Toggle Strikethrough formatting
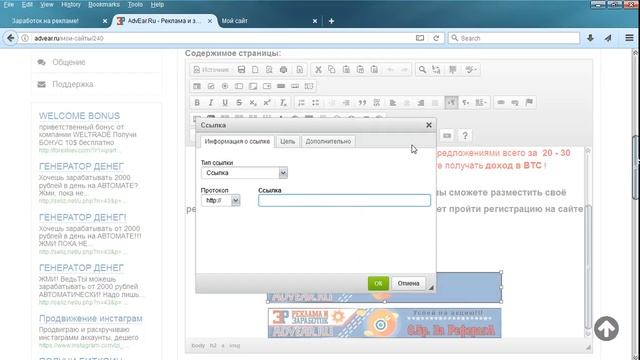 tap(239, 102)
